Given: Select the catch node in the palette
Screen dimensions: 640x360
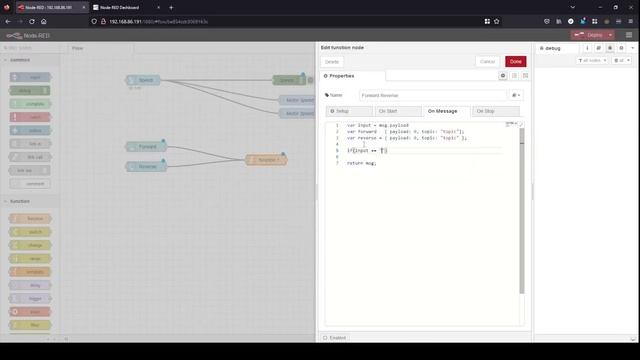Looking at the screenshot, I should (30, 117).
